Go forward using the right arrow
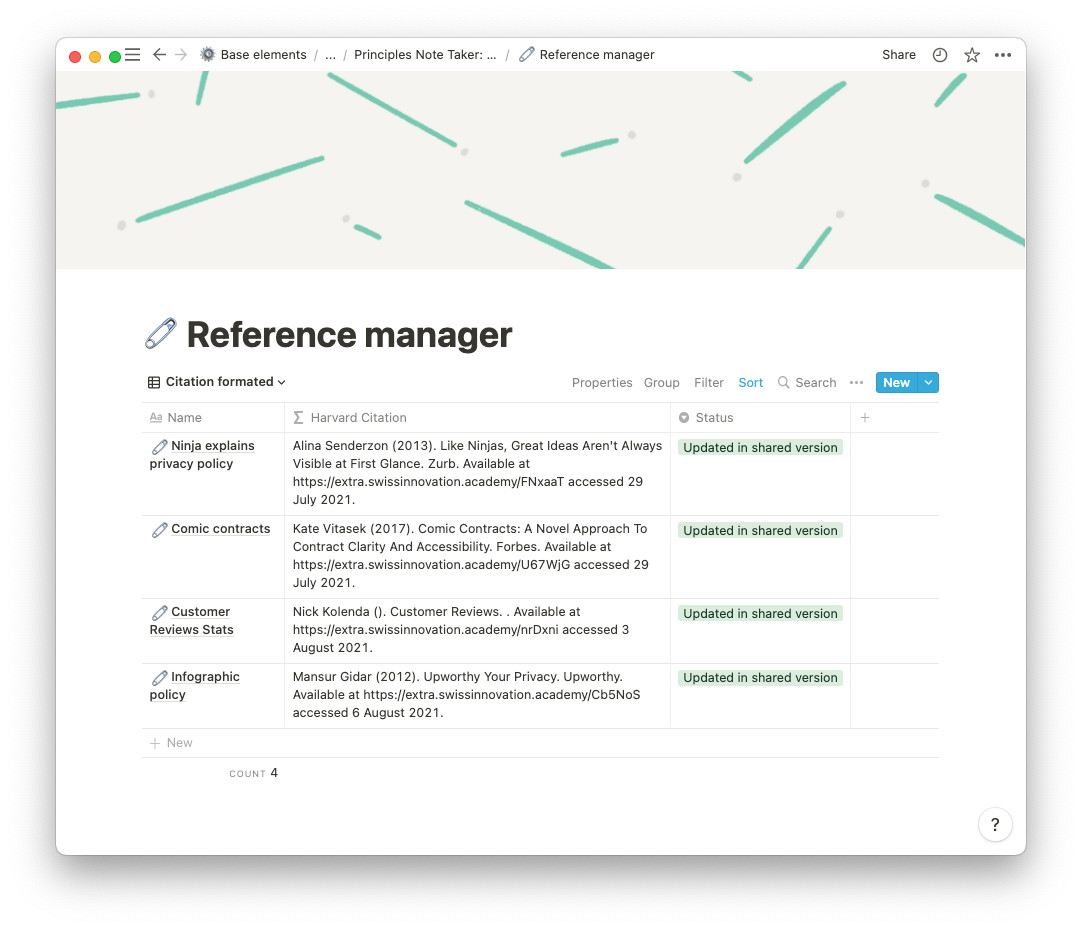1082x929 pixels. click(181, 55)
